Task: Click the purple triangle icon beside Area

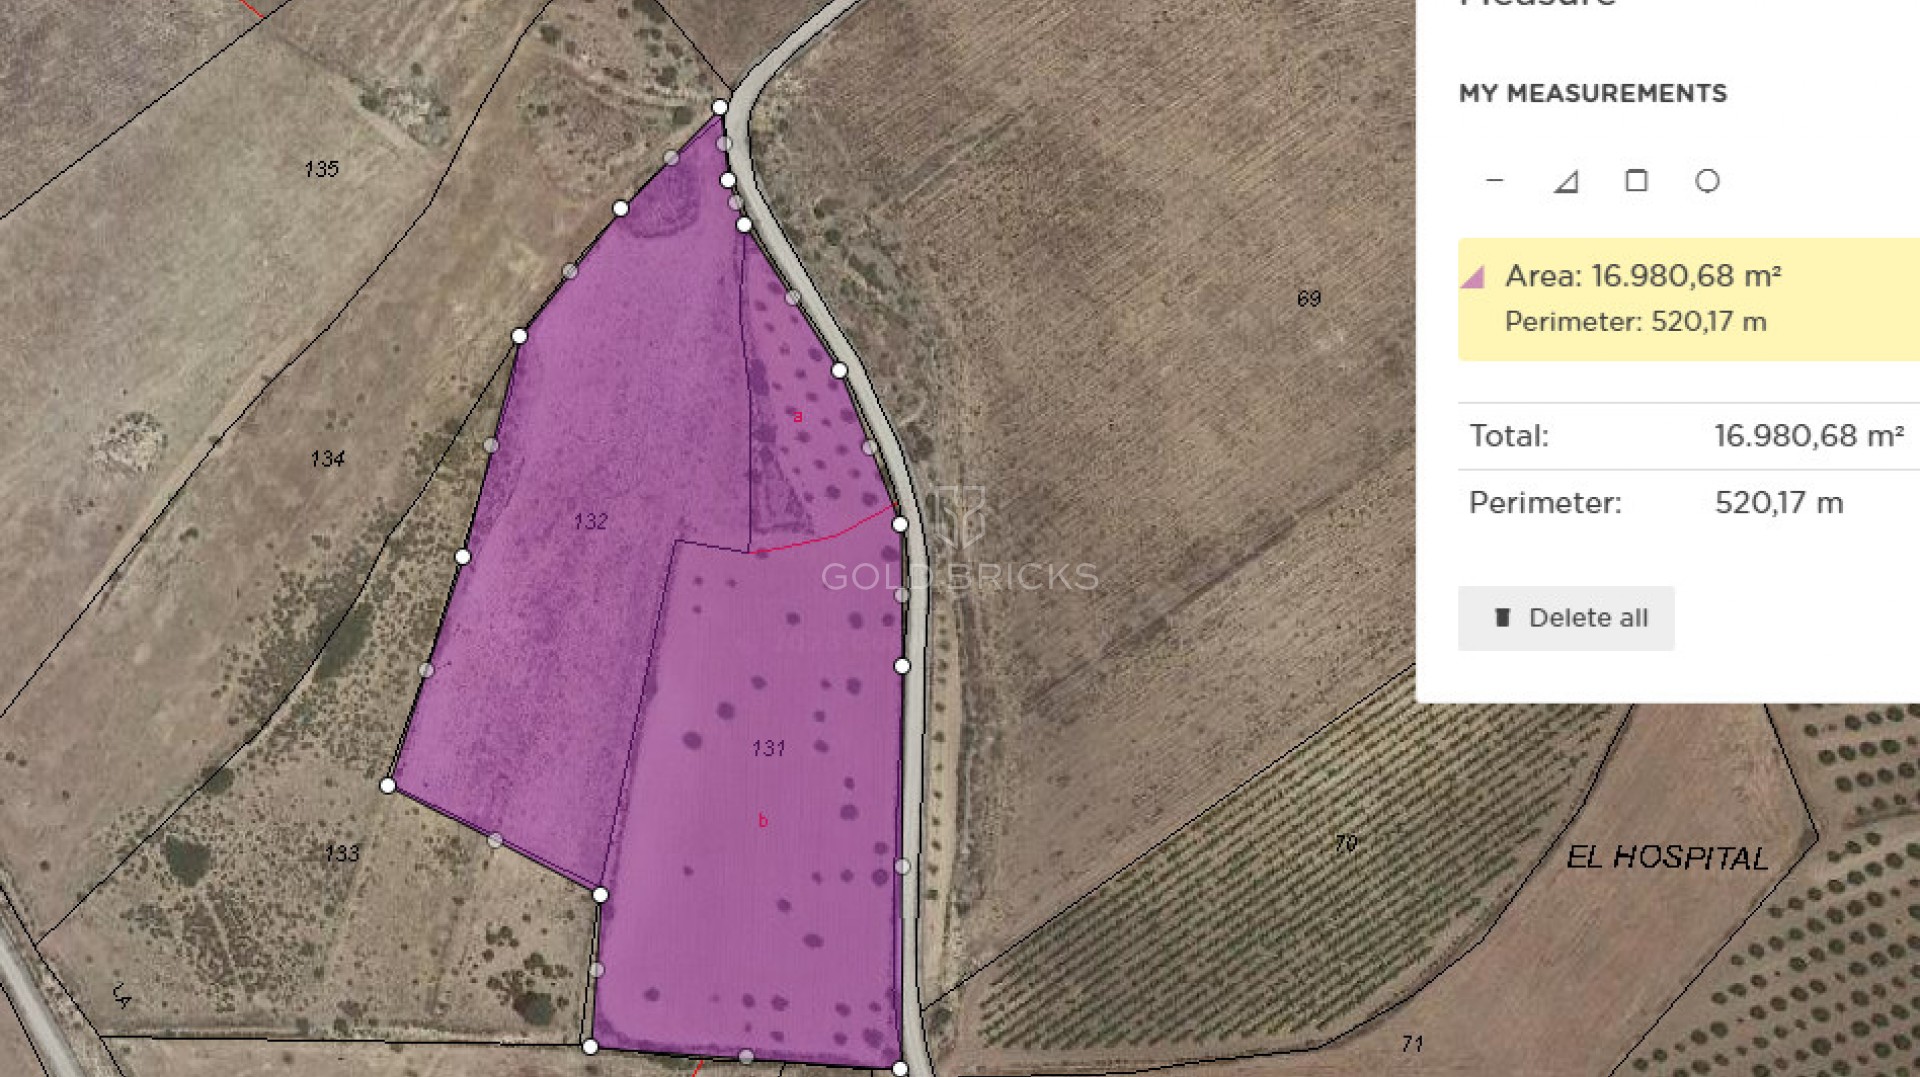Action: [x=1473, y=277]
